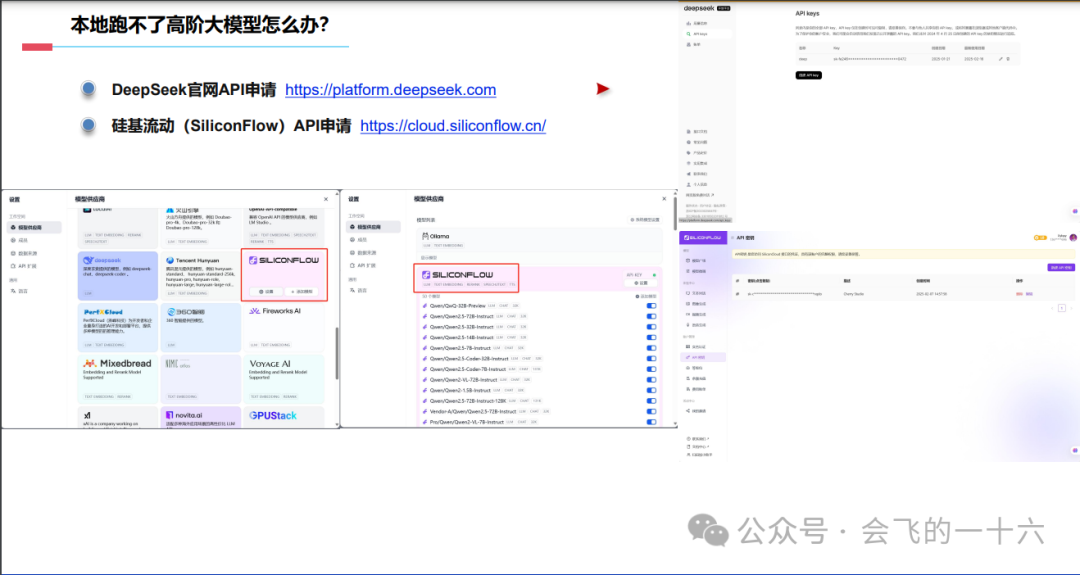This screenshot has width=1080, height=575.
Task: Click the Fireworks AI logo icon
Action: click(x=254, y=311)
